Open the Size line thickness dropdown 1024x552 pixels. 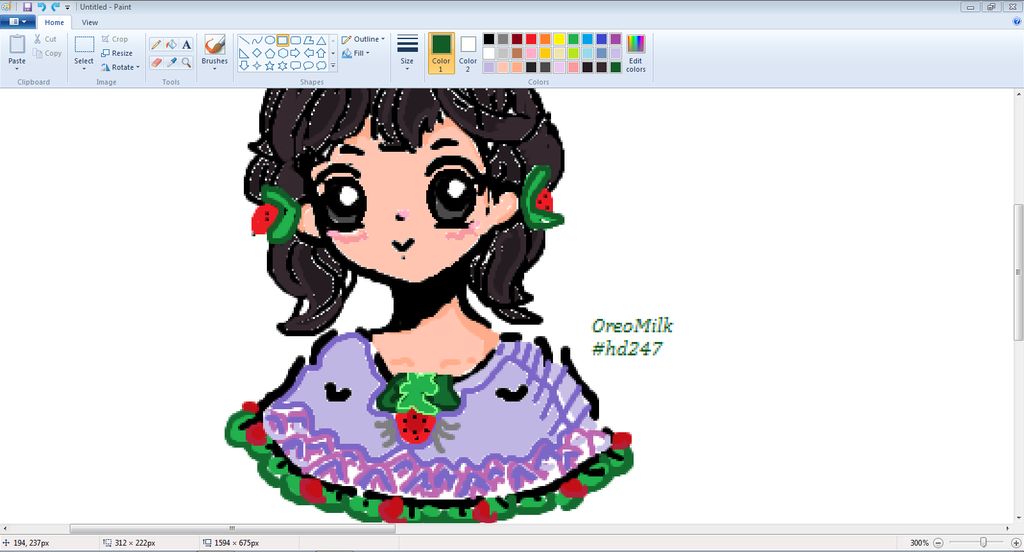pyautogui.click(x=407, y=52)
